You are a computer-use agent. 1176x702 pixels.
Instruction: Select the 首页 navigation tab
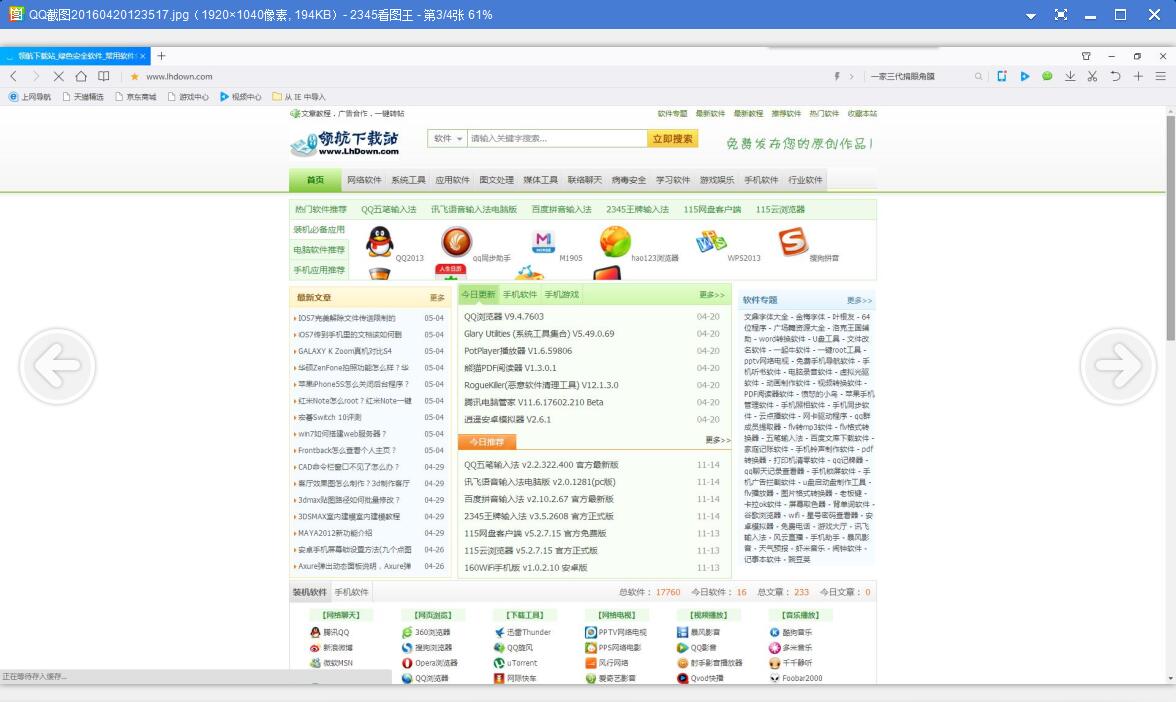315,180
